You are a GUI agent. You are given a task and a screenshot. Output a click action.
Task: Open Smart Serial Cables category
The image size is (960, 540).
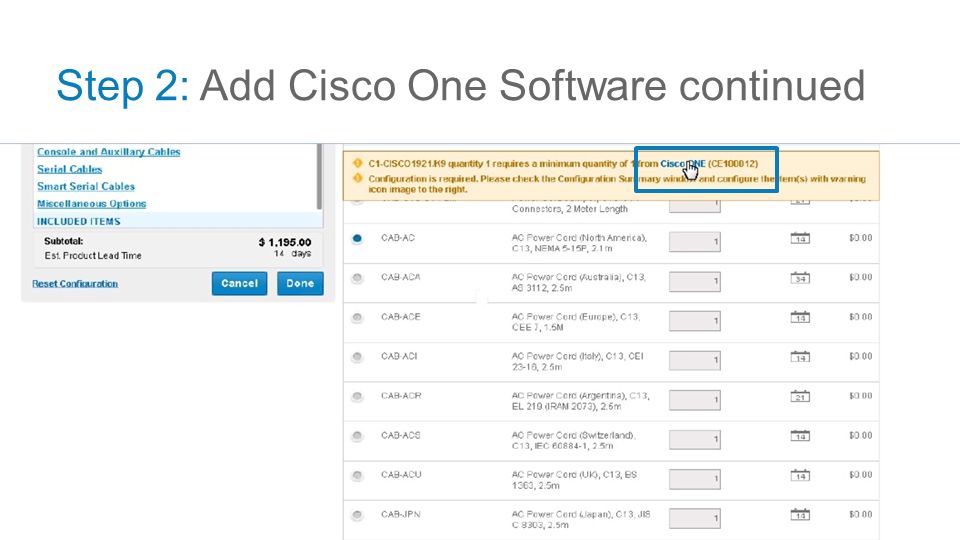[x=86, y=186]
